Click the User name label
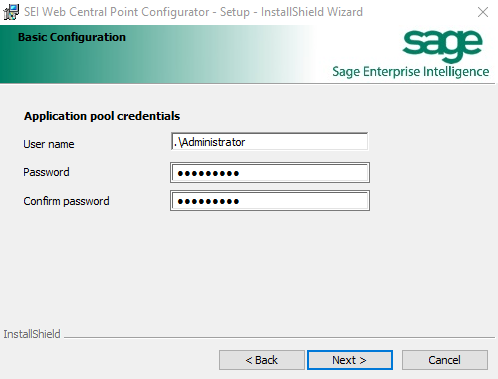 tap(49, 144)
